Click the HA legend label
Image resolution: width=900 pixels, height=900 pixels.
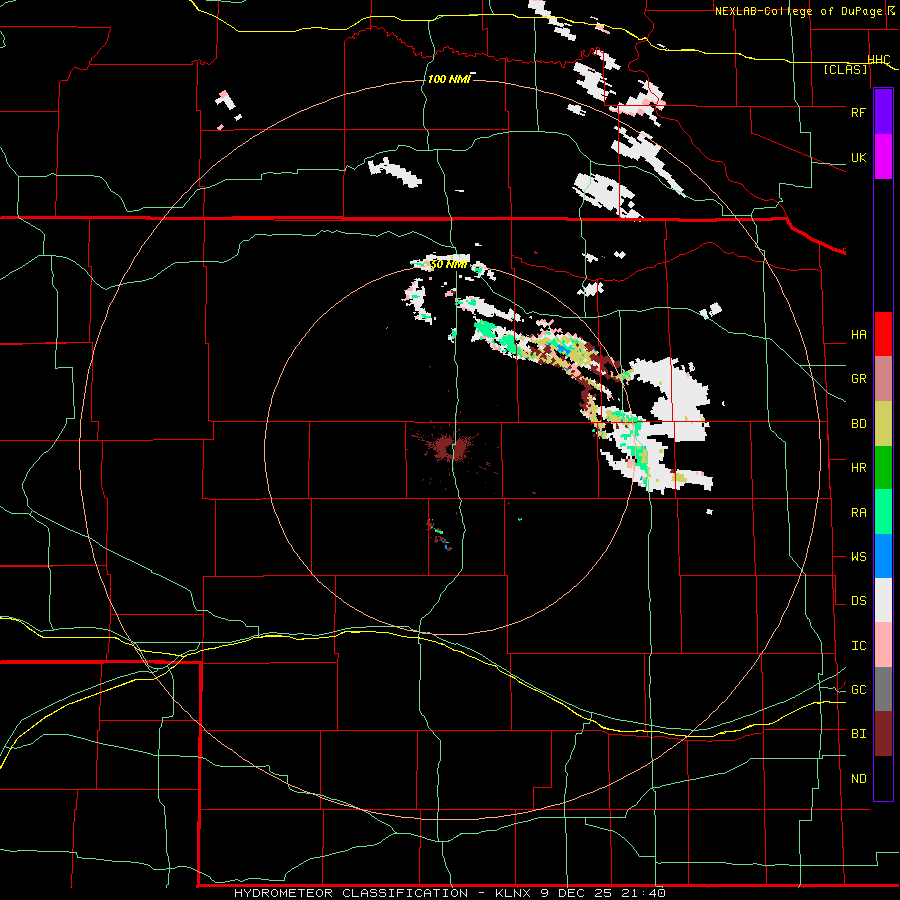(858, 335)
